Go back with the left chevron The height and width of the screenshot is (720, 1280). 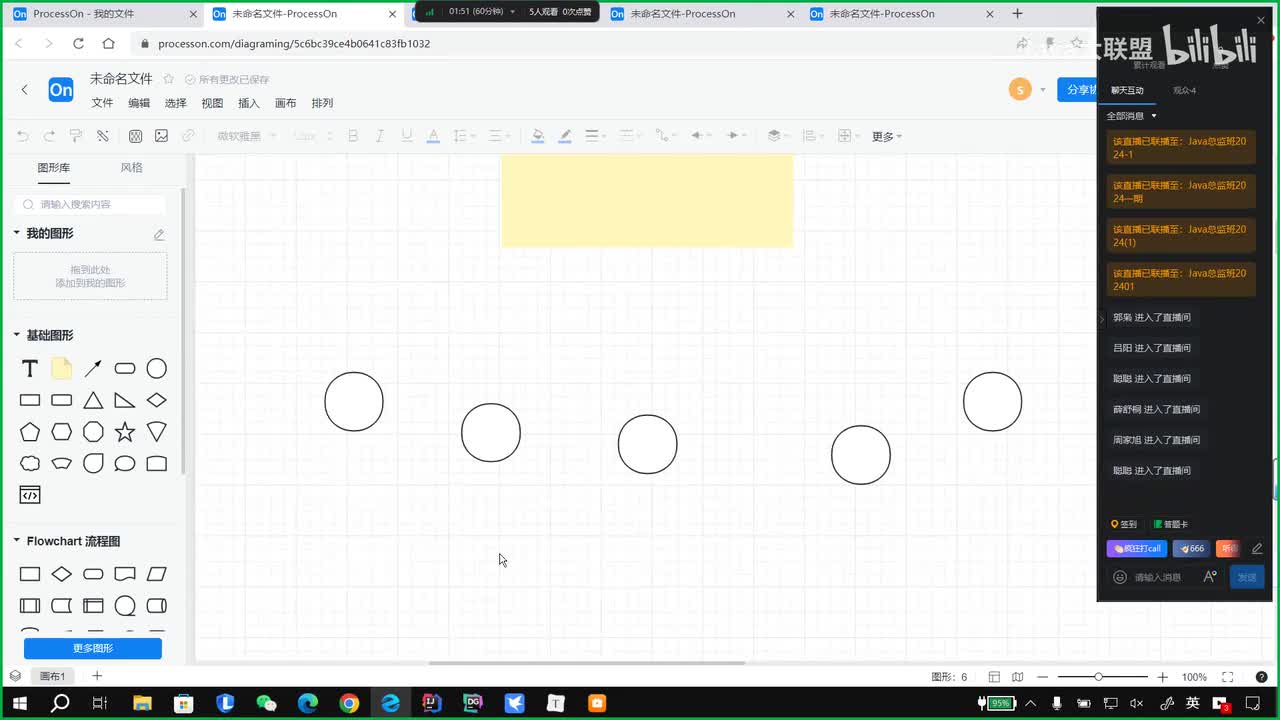[25, 89]
